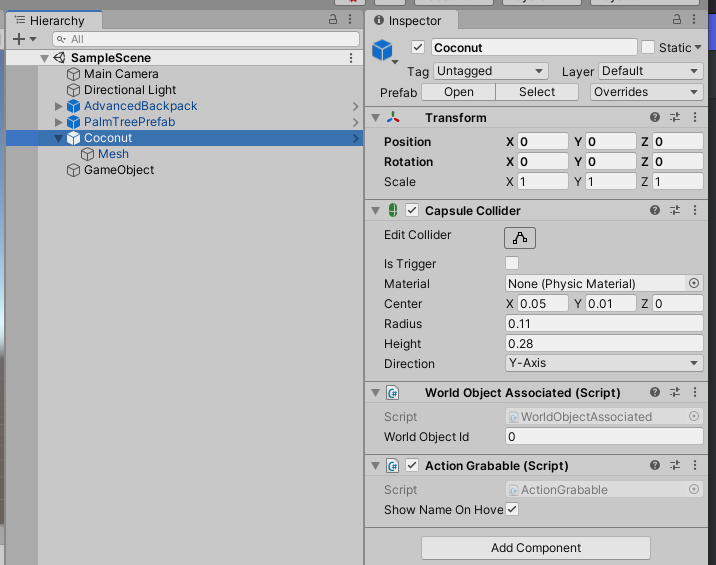
Task: Click Add Component button
Action: tap(536, 548)
